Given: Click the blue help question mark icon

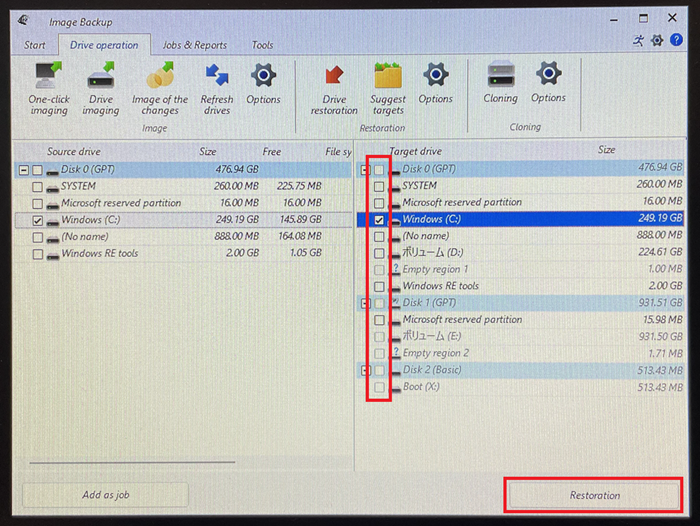Looking at the screenshot, I should 676,40.
